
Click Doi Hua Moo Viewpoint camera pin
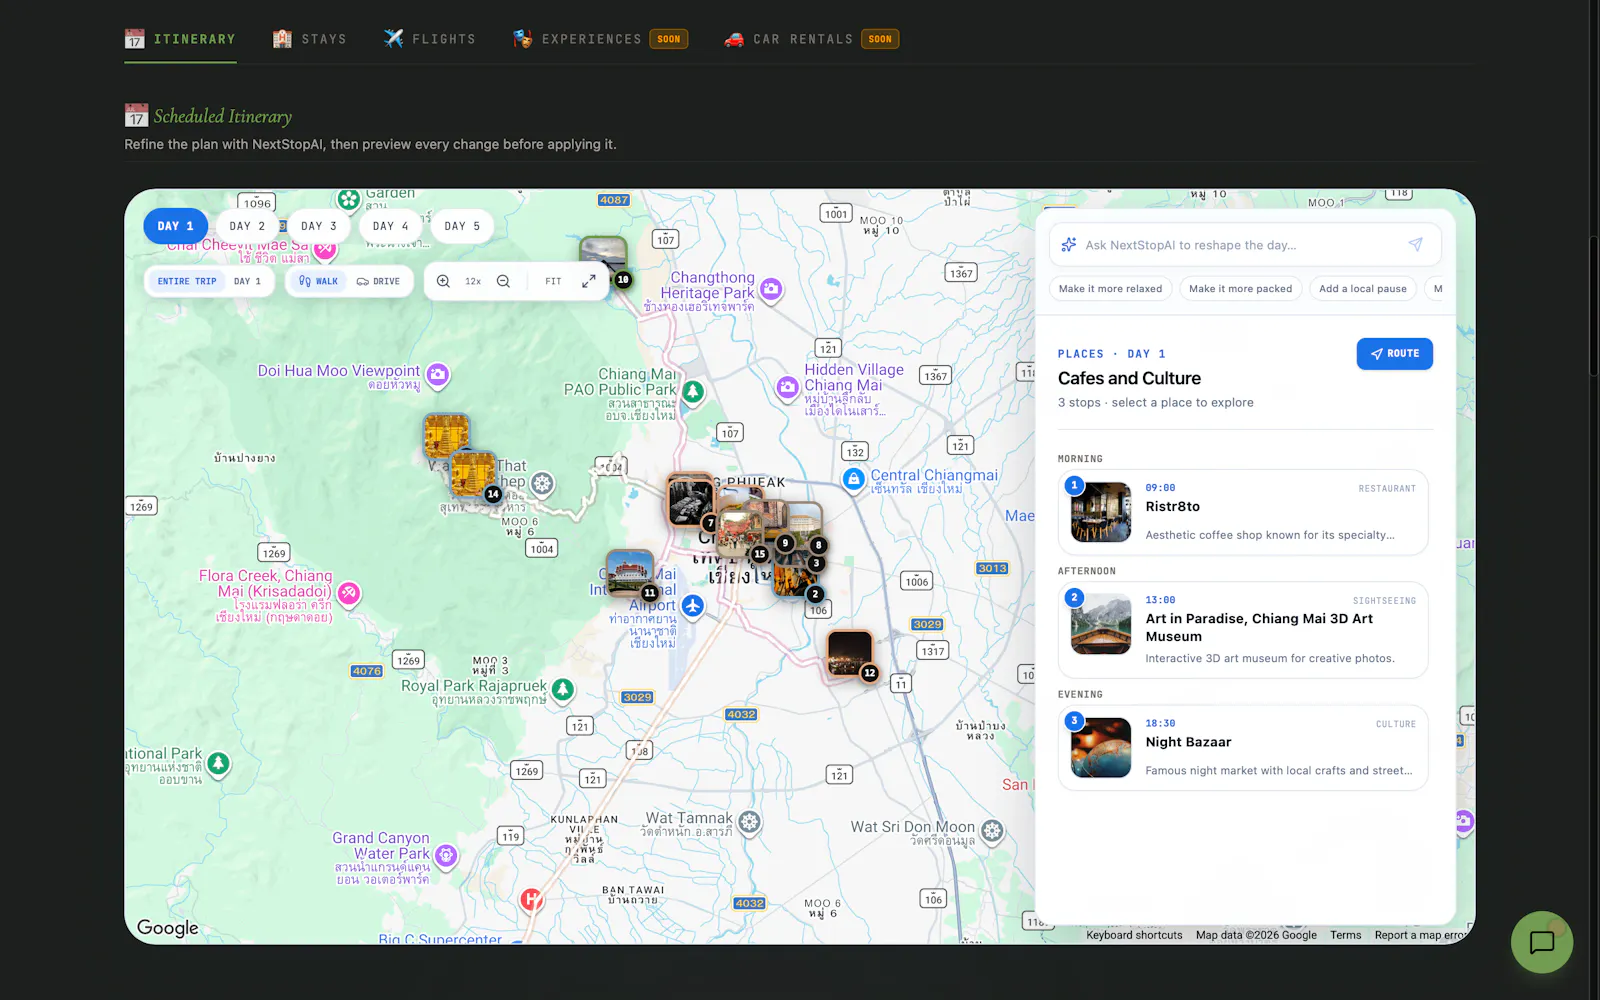pos(437,375)
